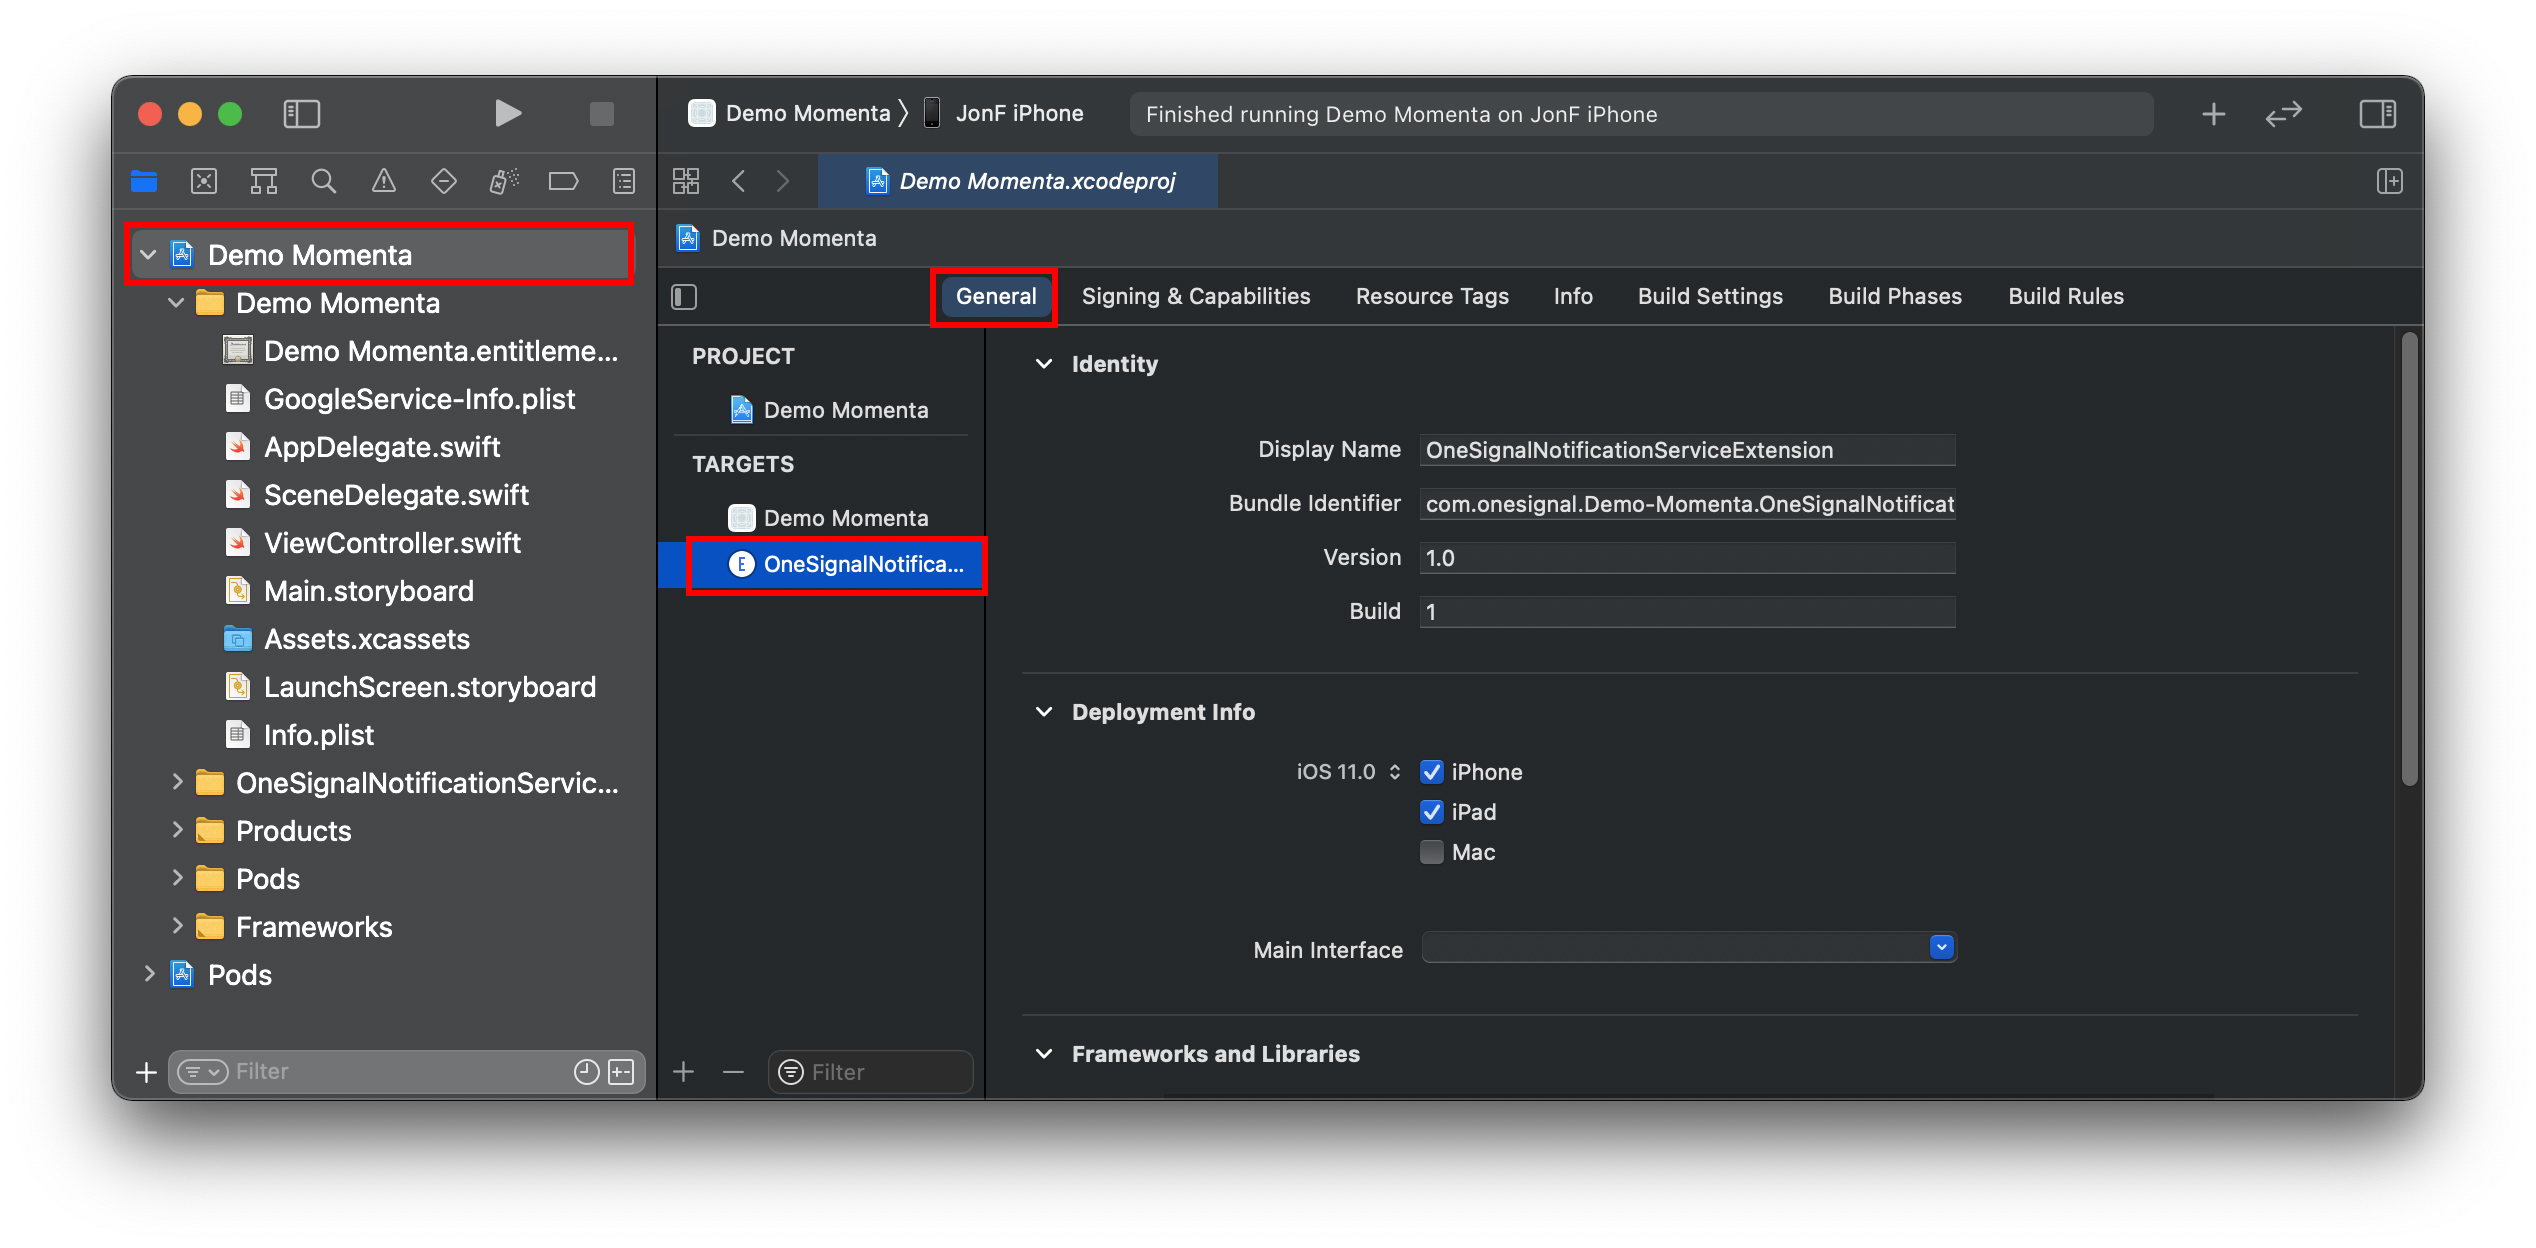Switch to Build Phases tab
Image resolution: width=2536 pixels, height=1248 pixels.
[x=1895, y=296]
